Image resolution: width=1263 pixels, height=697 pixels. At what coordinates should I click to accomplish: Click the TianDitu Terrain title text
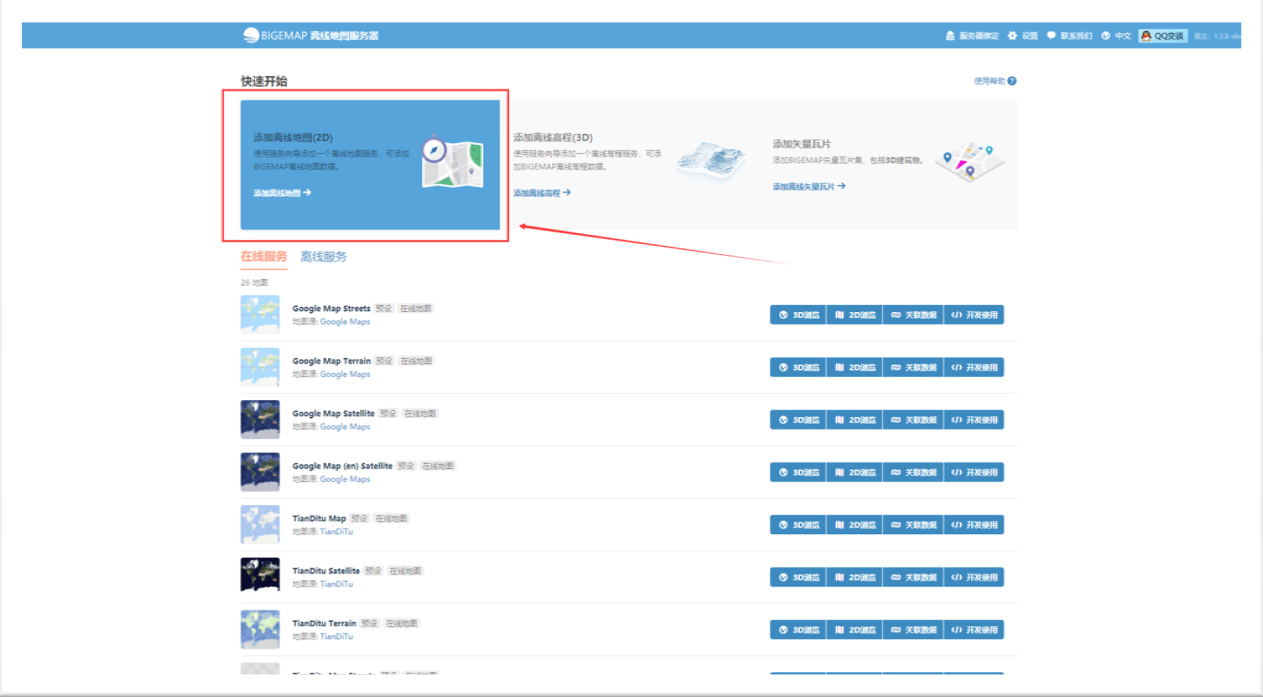click(324, 624)
